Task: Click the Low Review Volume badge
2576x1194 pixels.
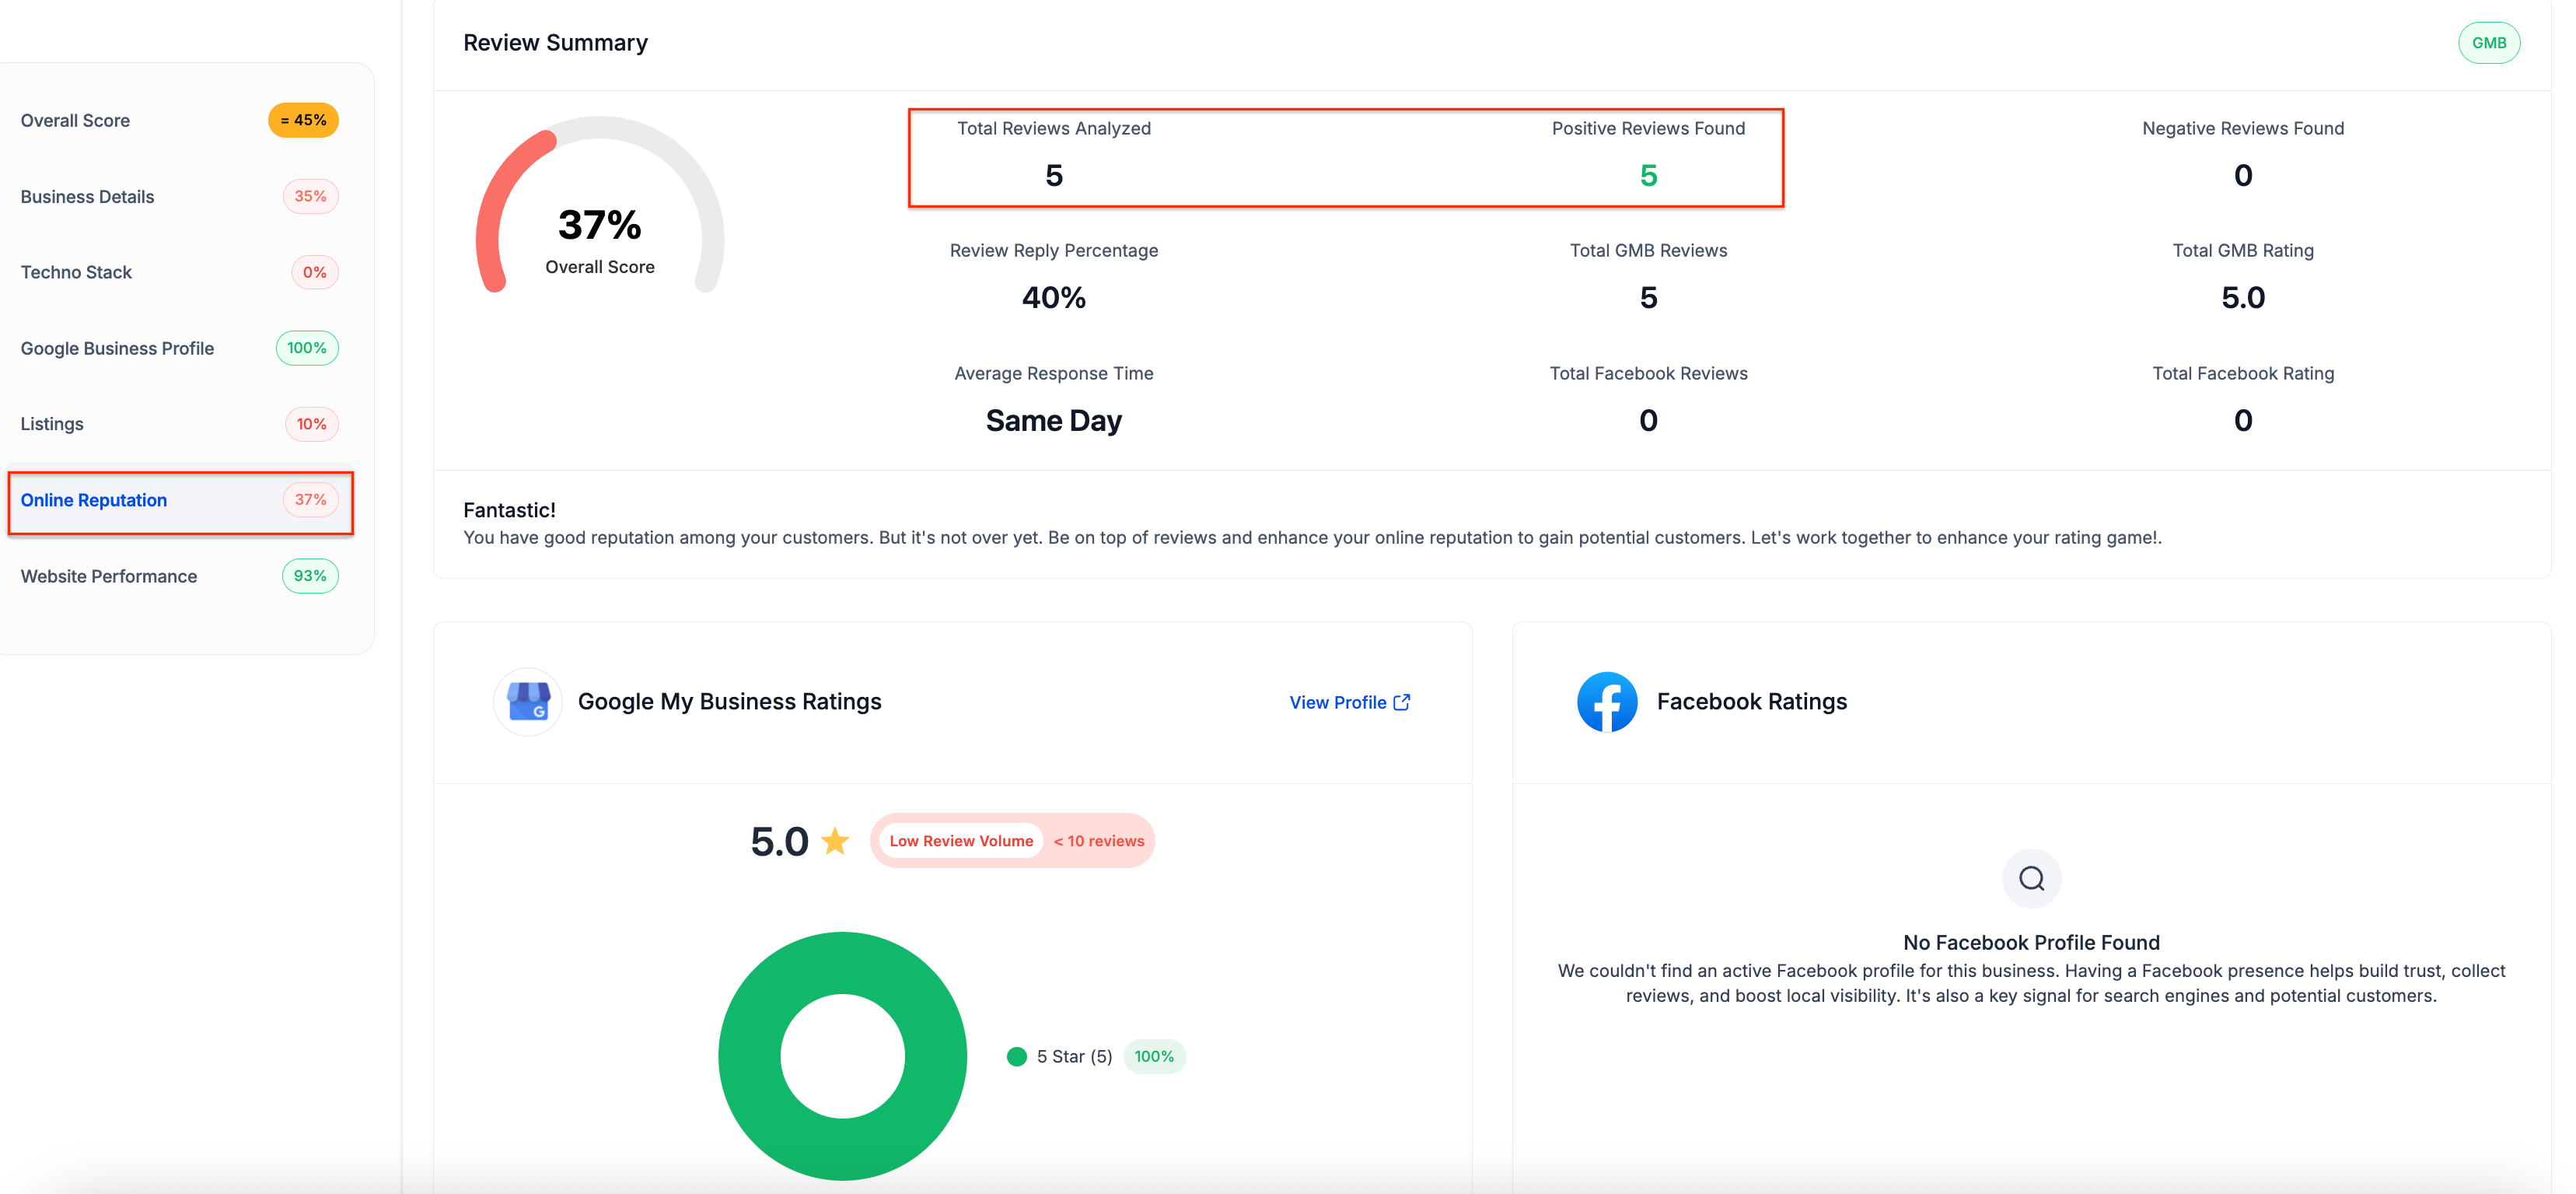Action: pyautogui.click(x=961, y=841)
